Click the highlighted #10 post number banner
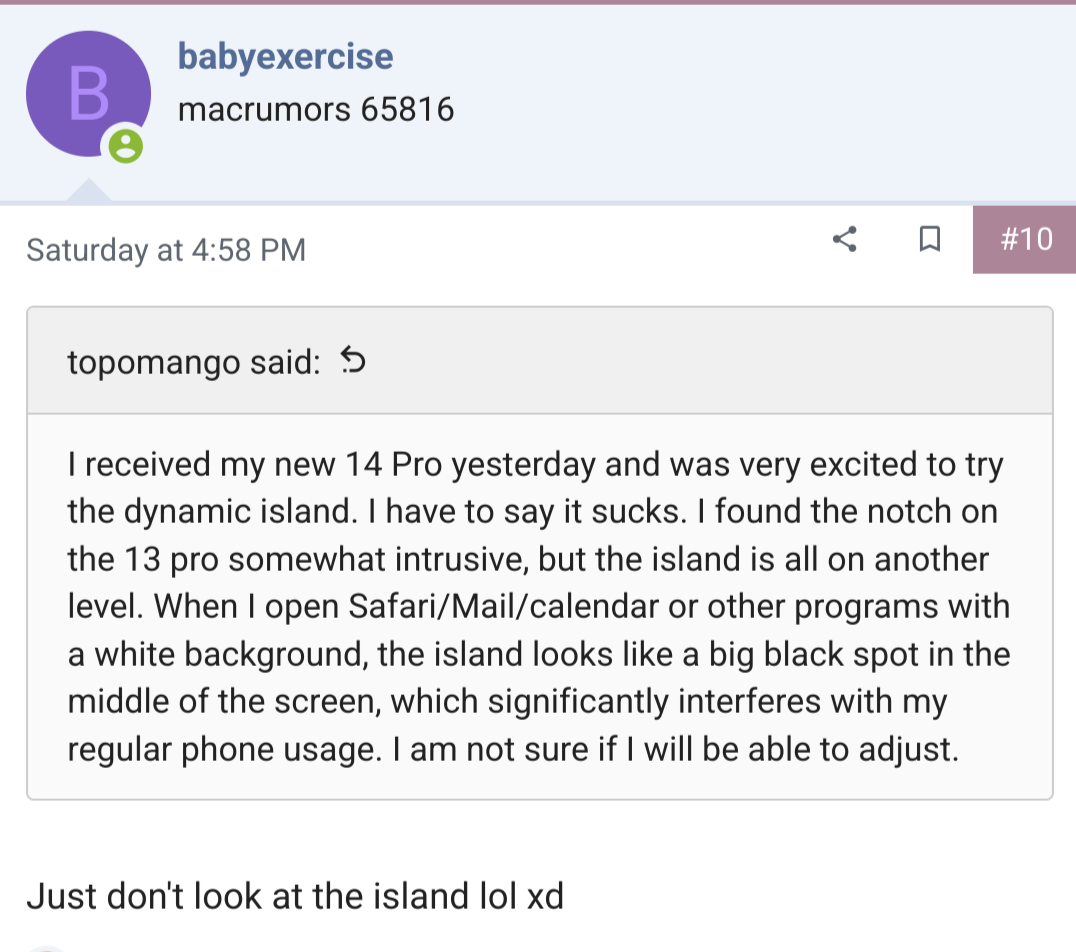The width and height of the screenshot is (1076, 952). coord(1024,239)
